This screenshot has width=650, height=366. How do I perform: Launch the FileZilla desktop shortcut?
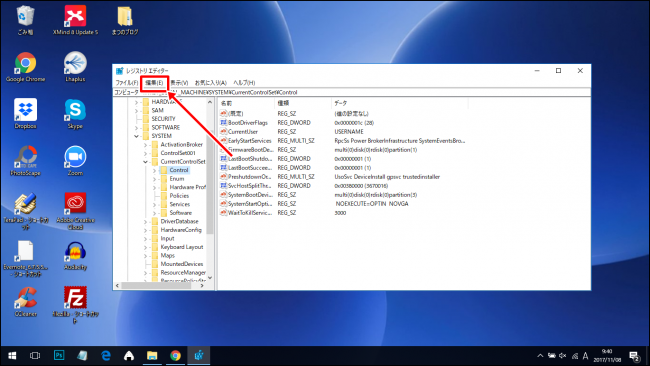pos(75,305)
